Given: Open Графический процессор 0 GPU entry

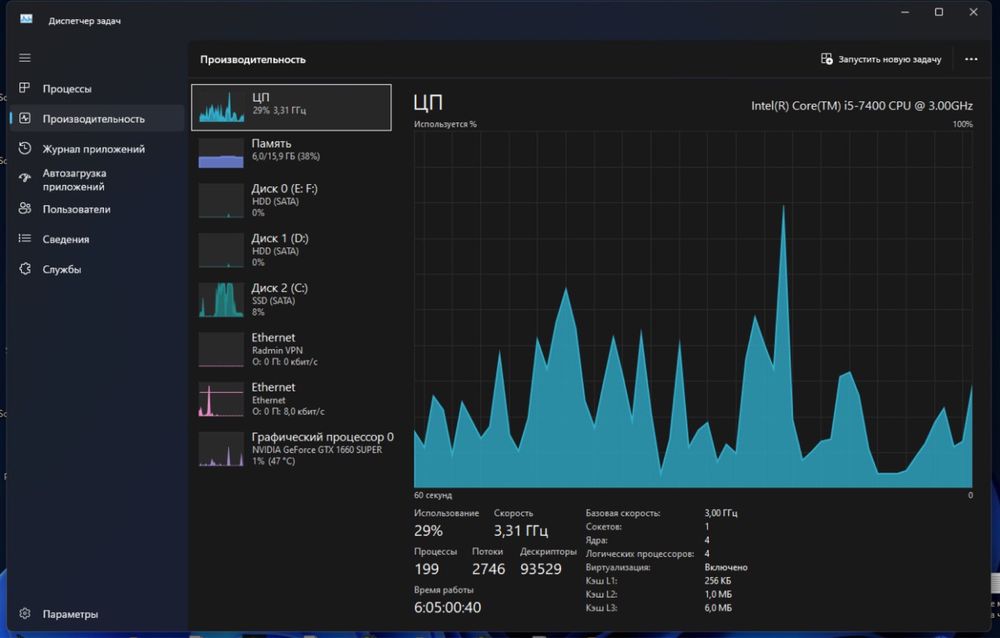Looking at the screenshot, I should [293, 449].
